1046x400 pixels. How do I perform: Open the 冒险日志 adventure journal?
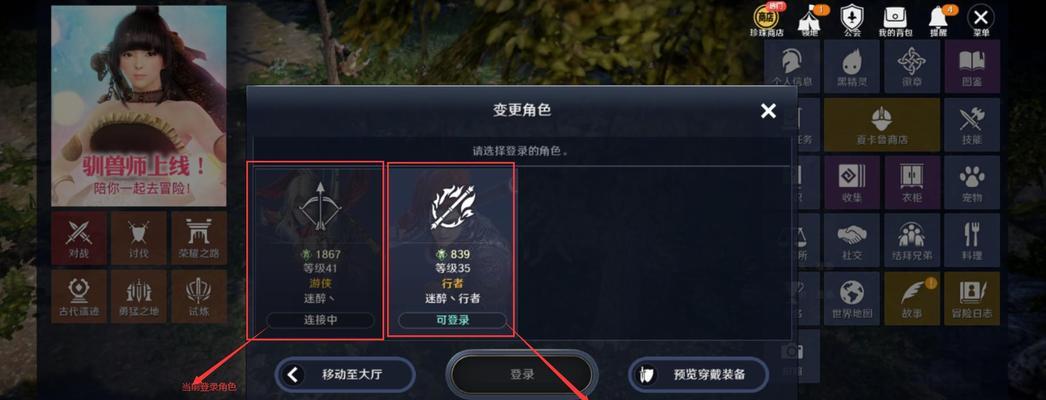[972, 298]
